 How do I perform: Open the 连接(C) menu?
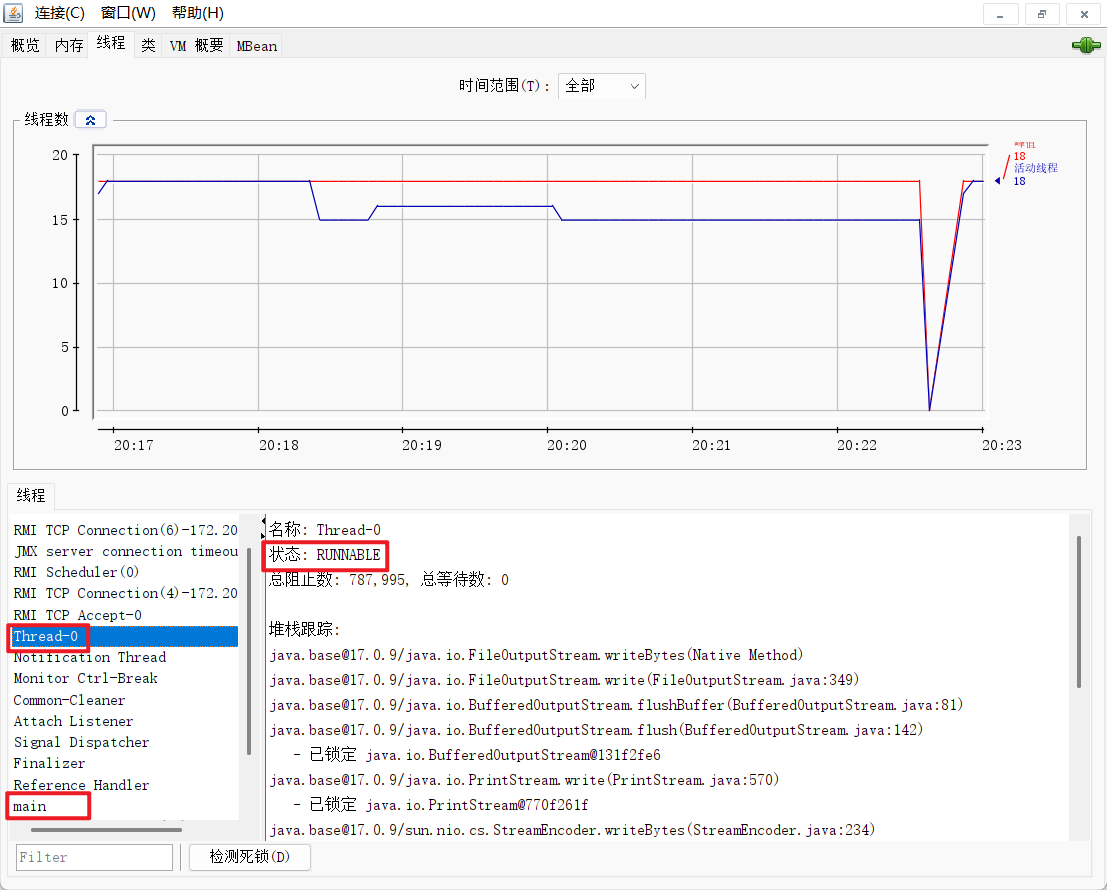(59, 13)
